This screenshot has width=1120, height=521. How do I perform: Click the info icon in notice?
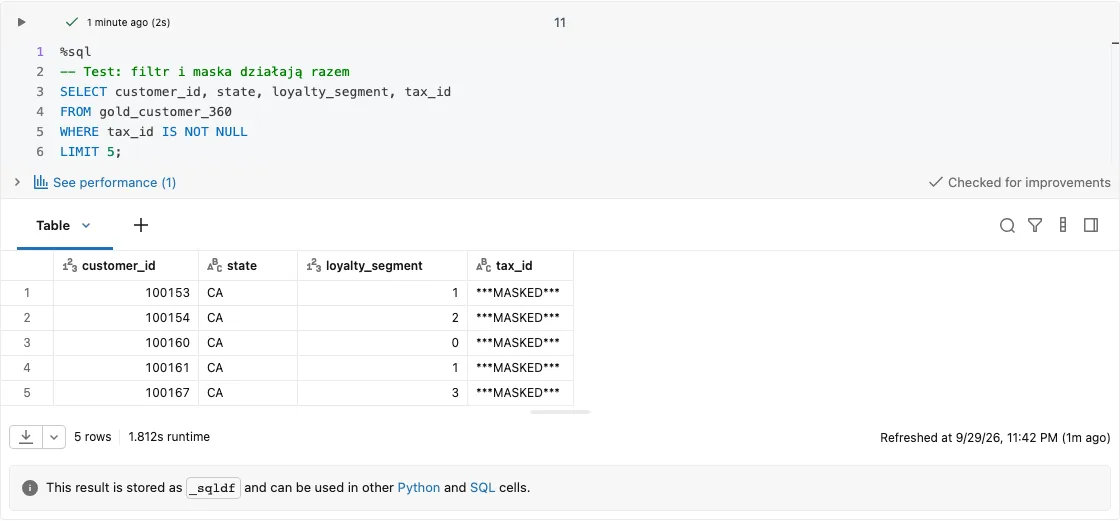[29, 488]
